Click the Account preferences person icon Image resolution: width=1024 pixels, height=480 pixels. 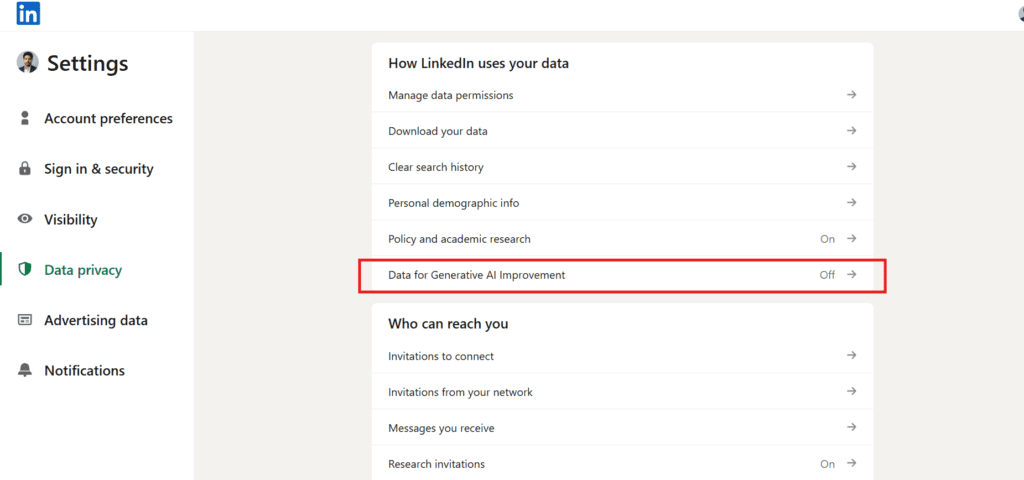[25, 118]
